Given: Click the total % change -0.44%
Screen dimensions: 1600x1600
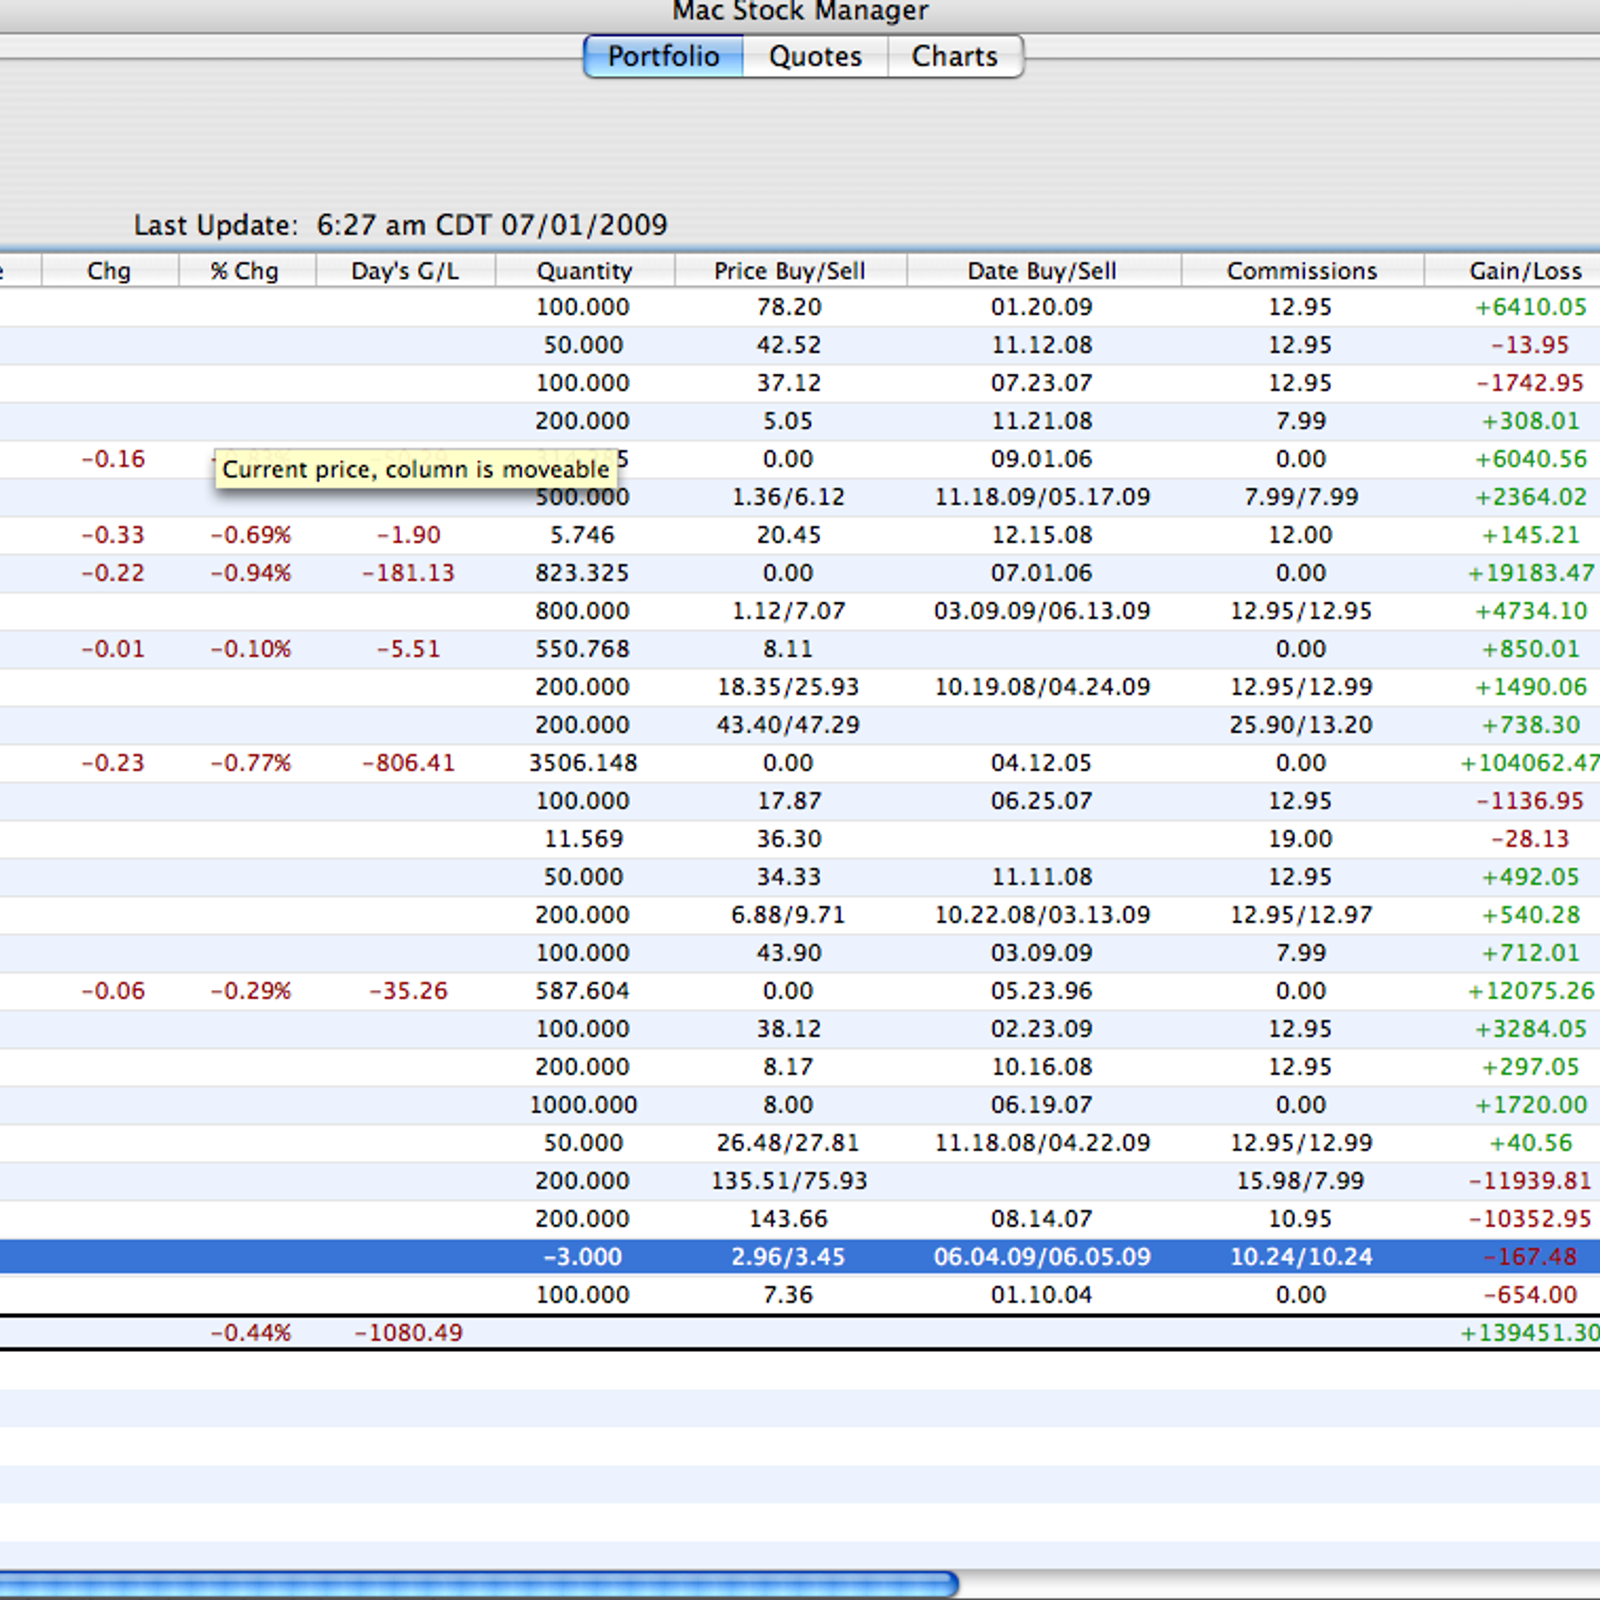Looking at the screenshot, I should 250,1333.
